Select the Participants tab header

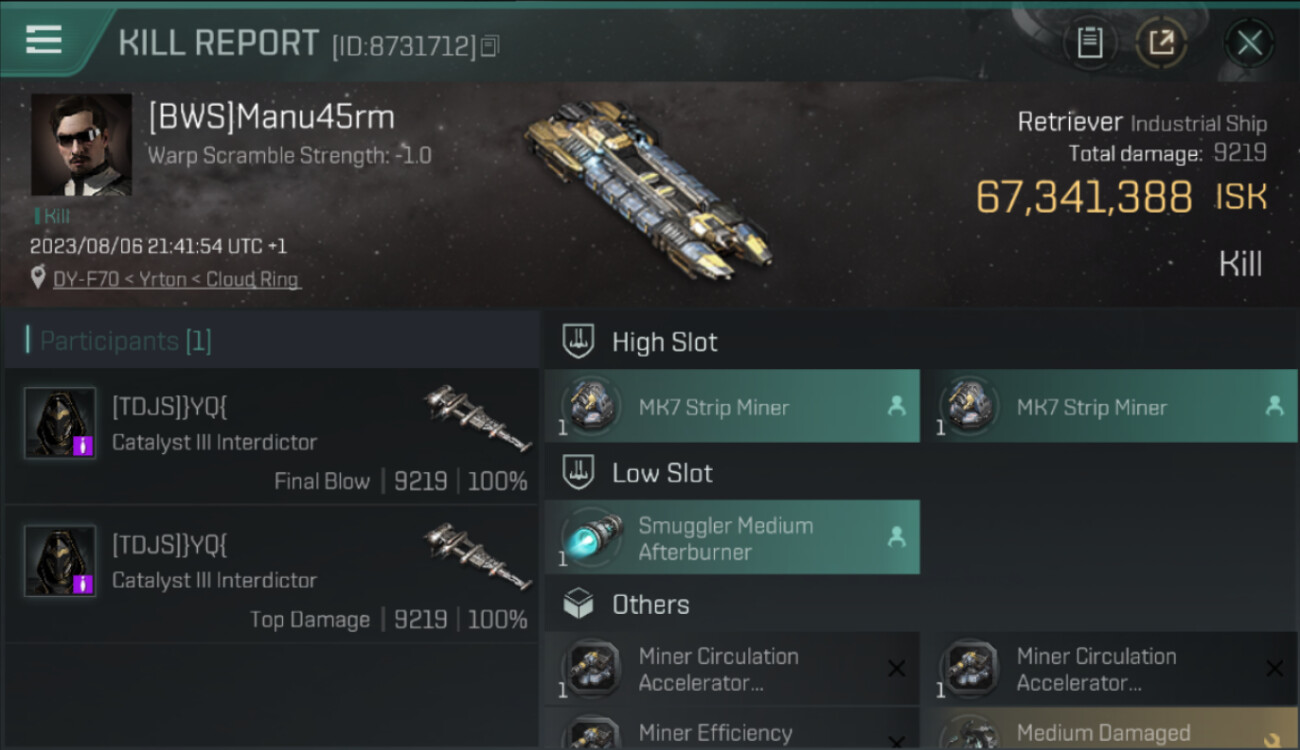[125, 341]
